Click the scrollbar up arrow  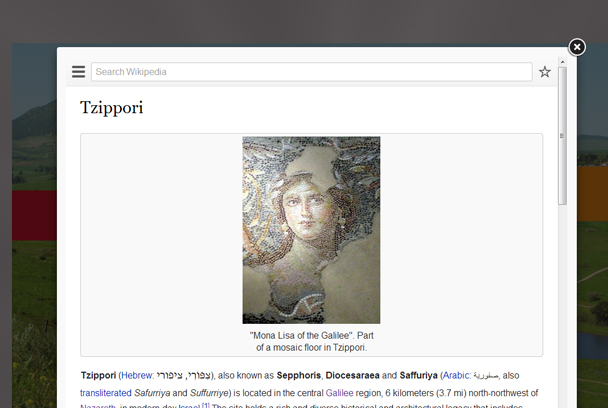[x=562, y=62]
